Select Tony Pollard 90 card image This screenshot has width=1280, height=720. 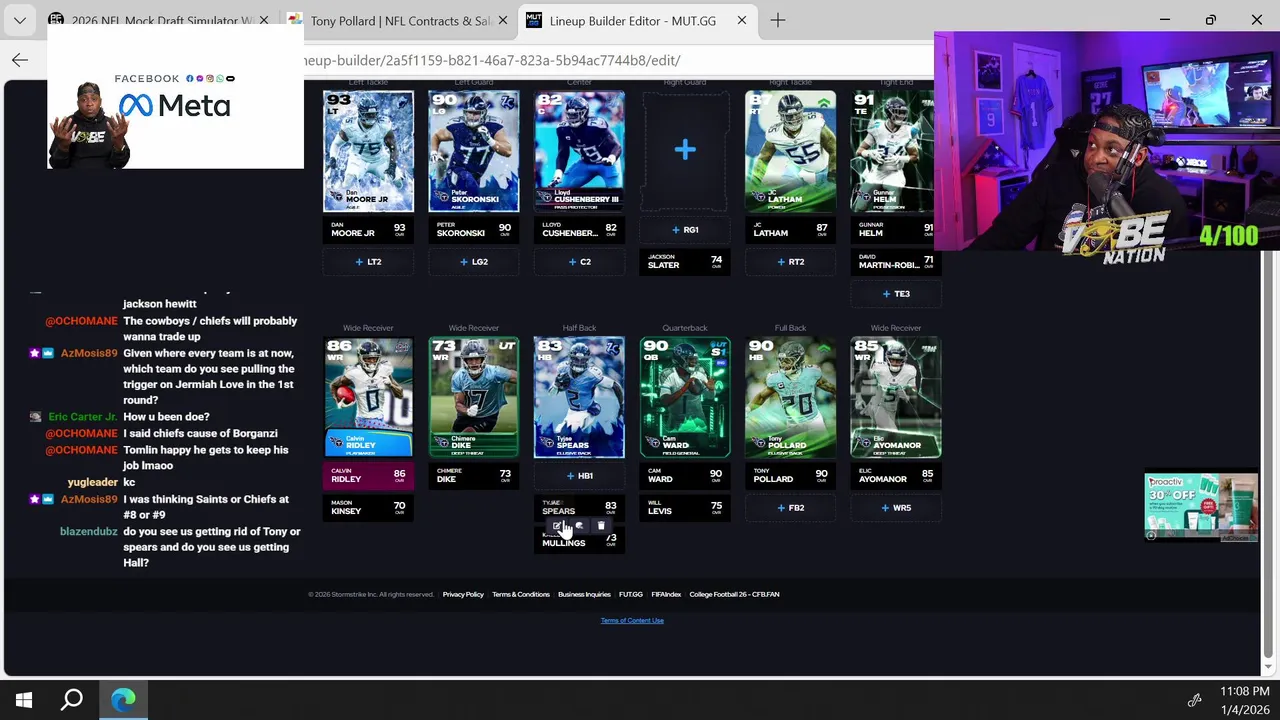790,397
